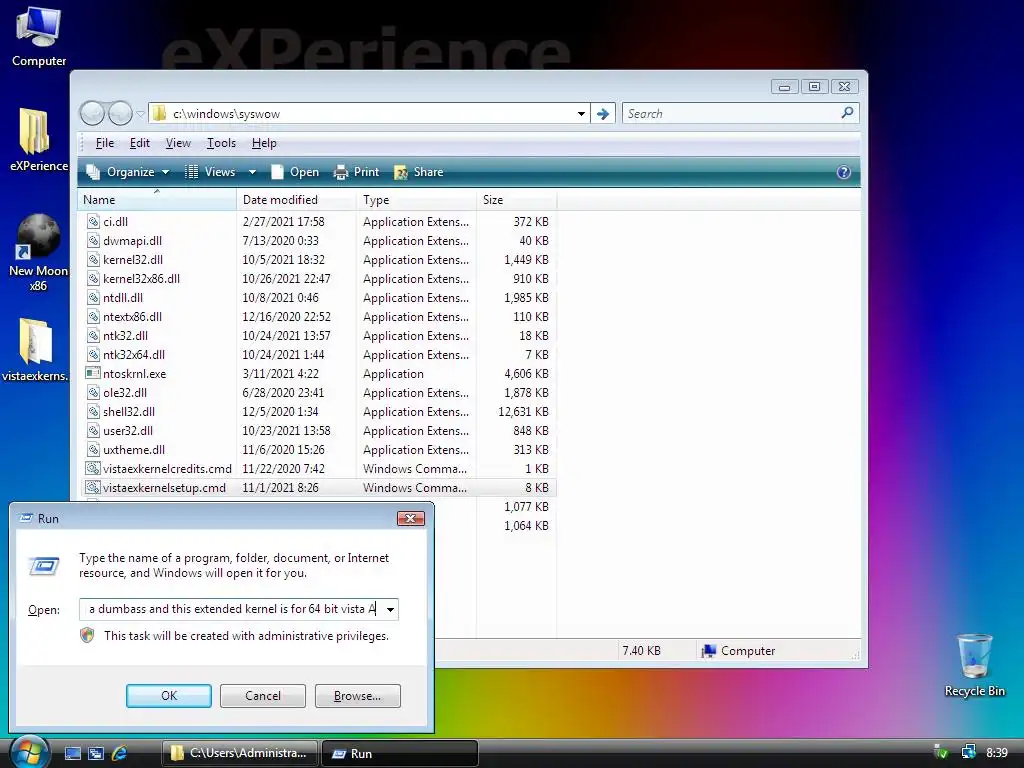1024x768 pixels.
Task: Expand the Views dropdown arrow
Action: pos(252,172)
